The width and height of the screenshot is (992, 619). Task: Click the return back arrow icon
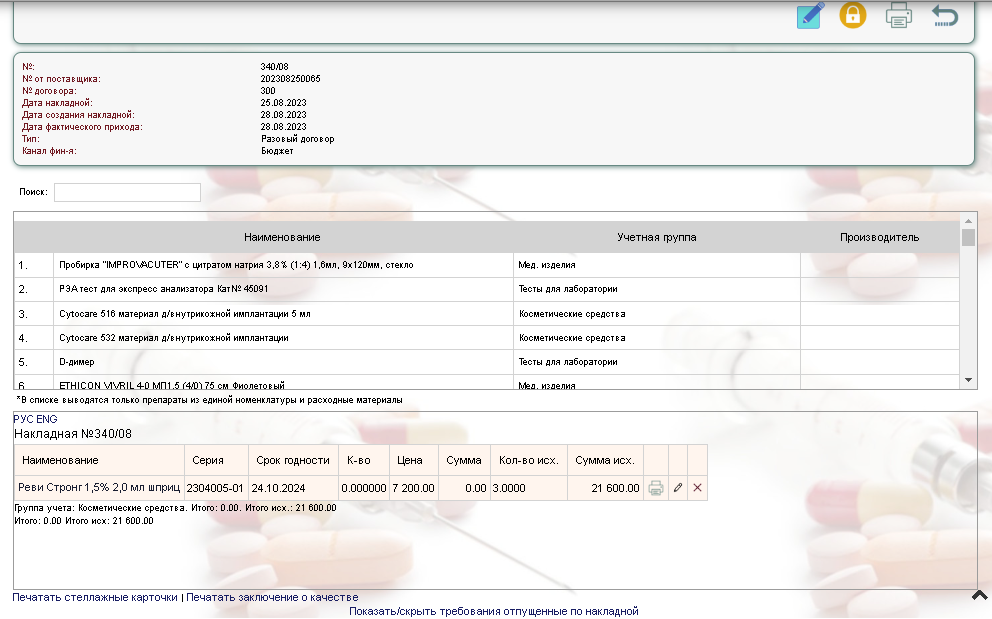coord(944,16)
